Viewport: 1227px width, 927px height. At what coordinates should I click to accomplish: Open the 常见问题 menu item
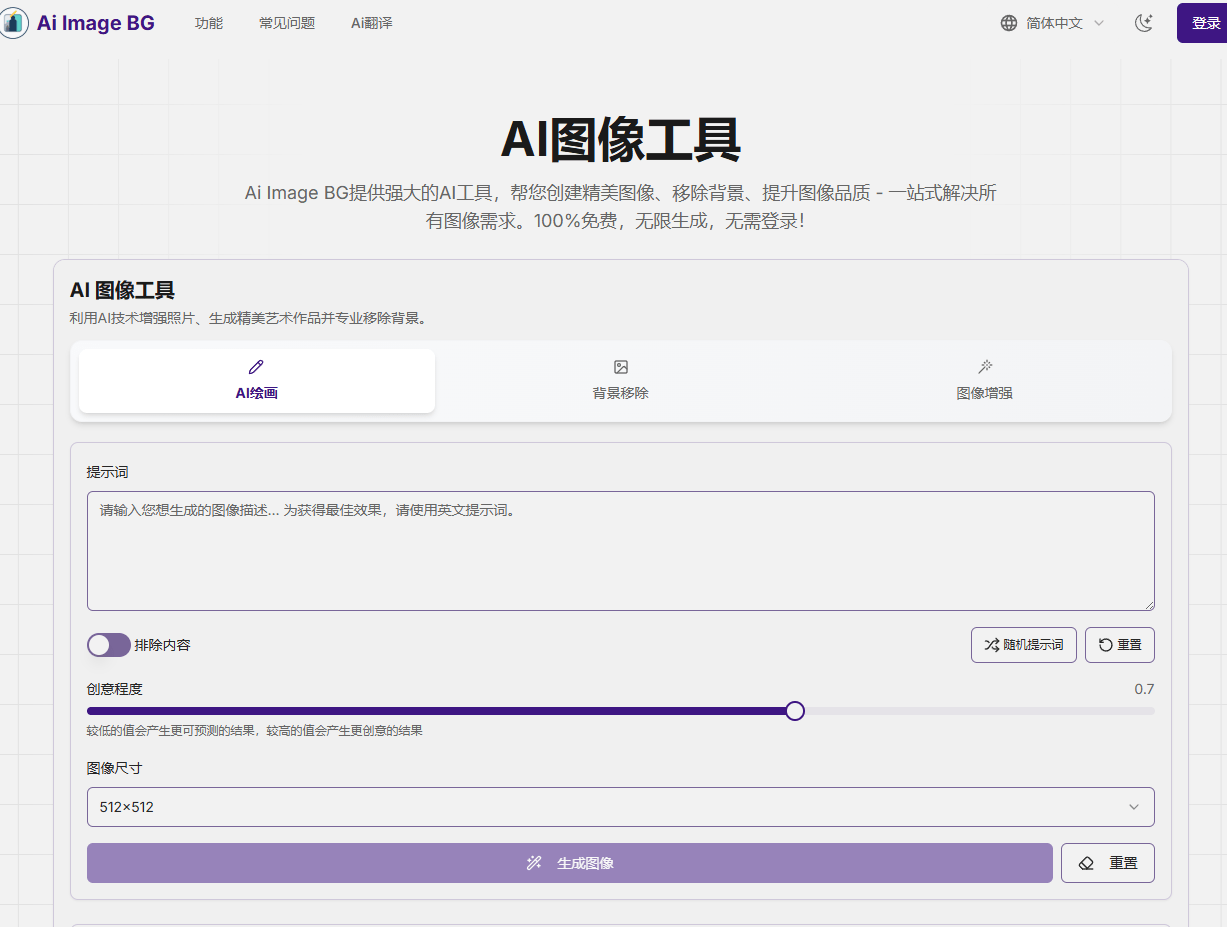(x=287, y=22)
